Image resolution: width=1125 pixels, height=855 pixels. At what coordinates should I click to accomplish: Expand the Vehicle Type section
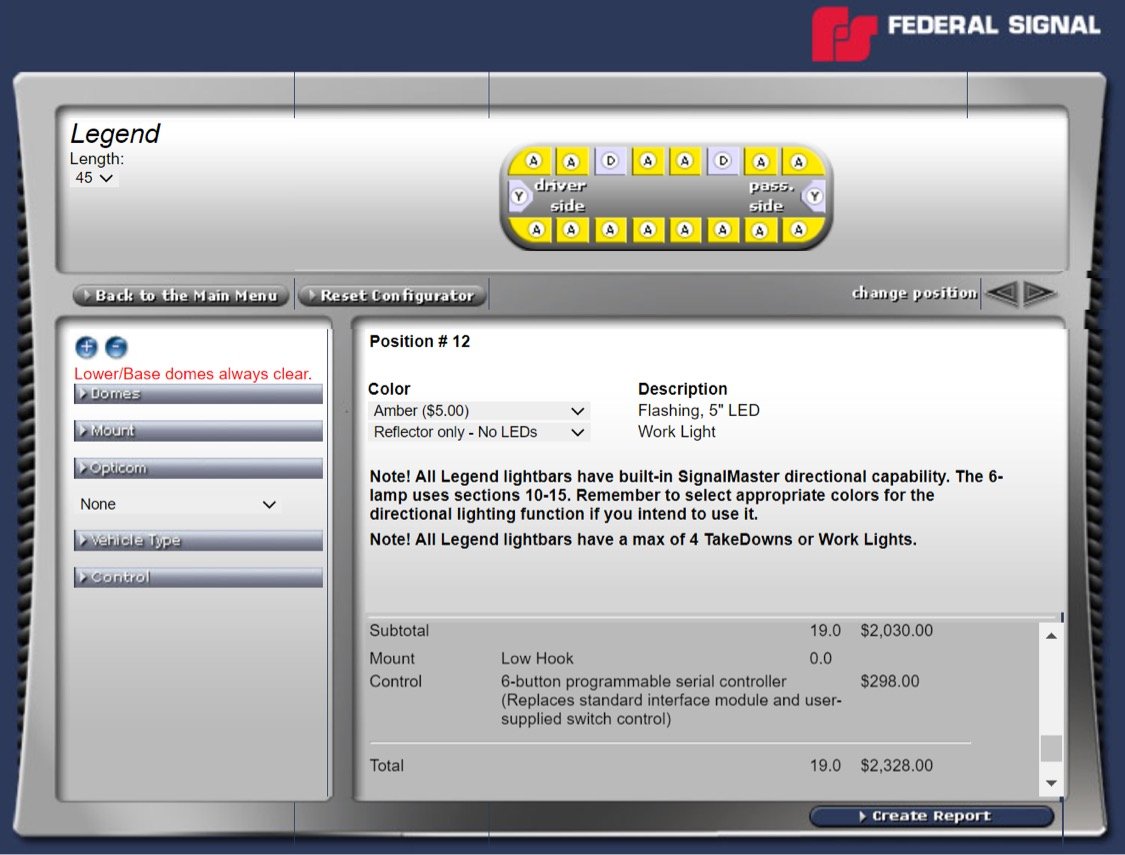coord(198,540)
